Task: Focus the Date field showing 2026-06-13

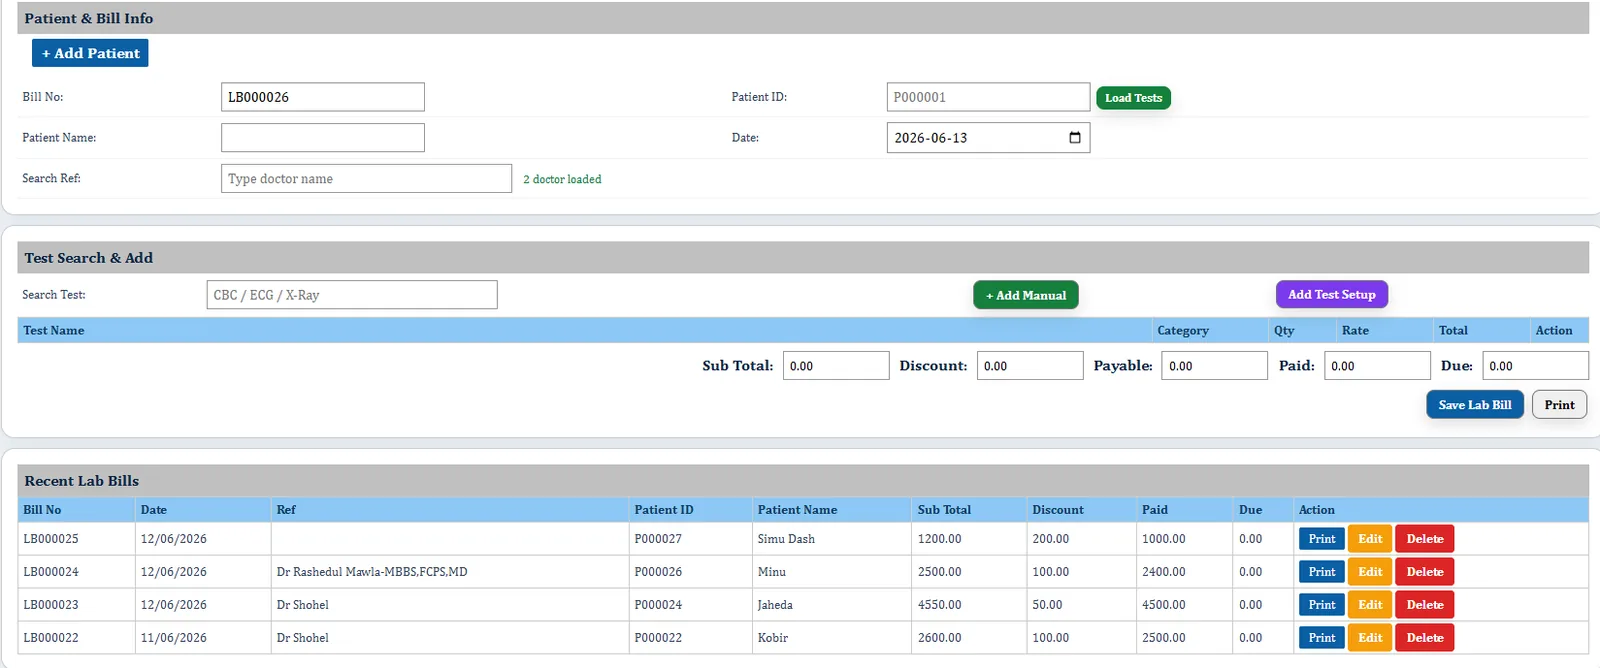Action: [x=988, y=138]
